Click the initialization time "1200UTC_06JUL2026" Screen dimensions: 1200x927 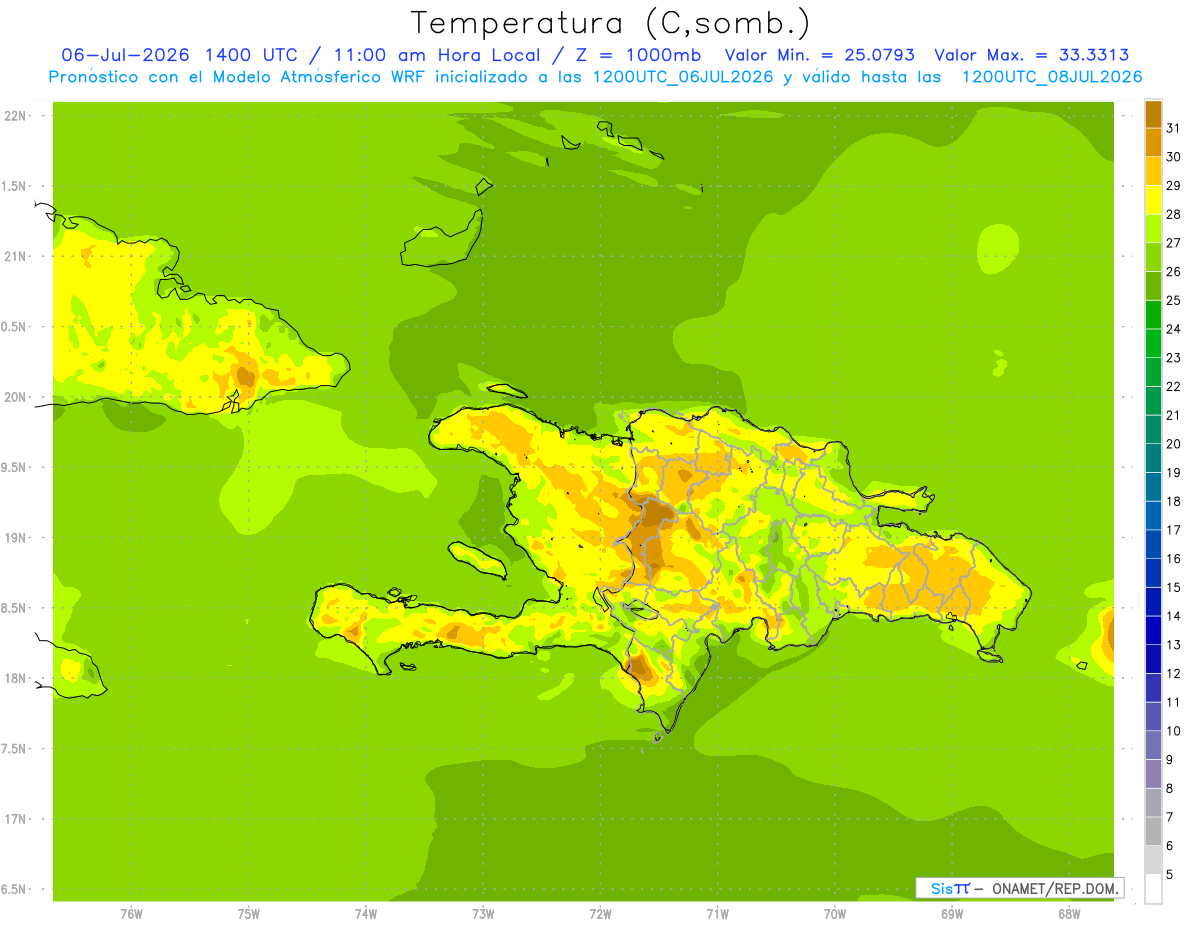pyautogui.click(x=683, y=77)
